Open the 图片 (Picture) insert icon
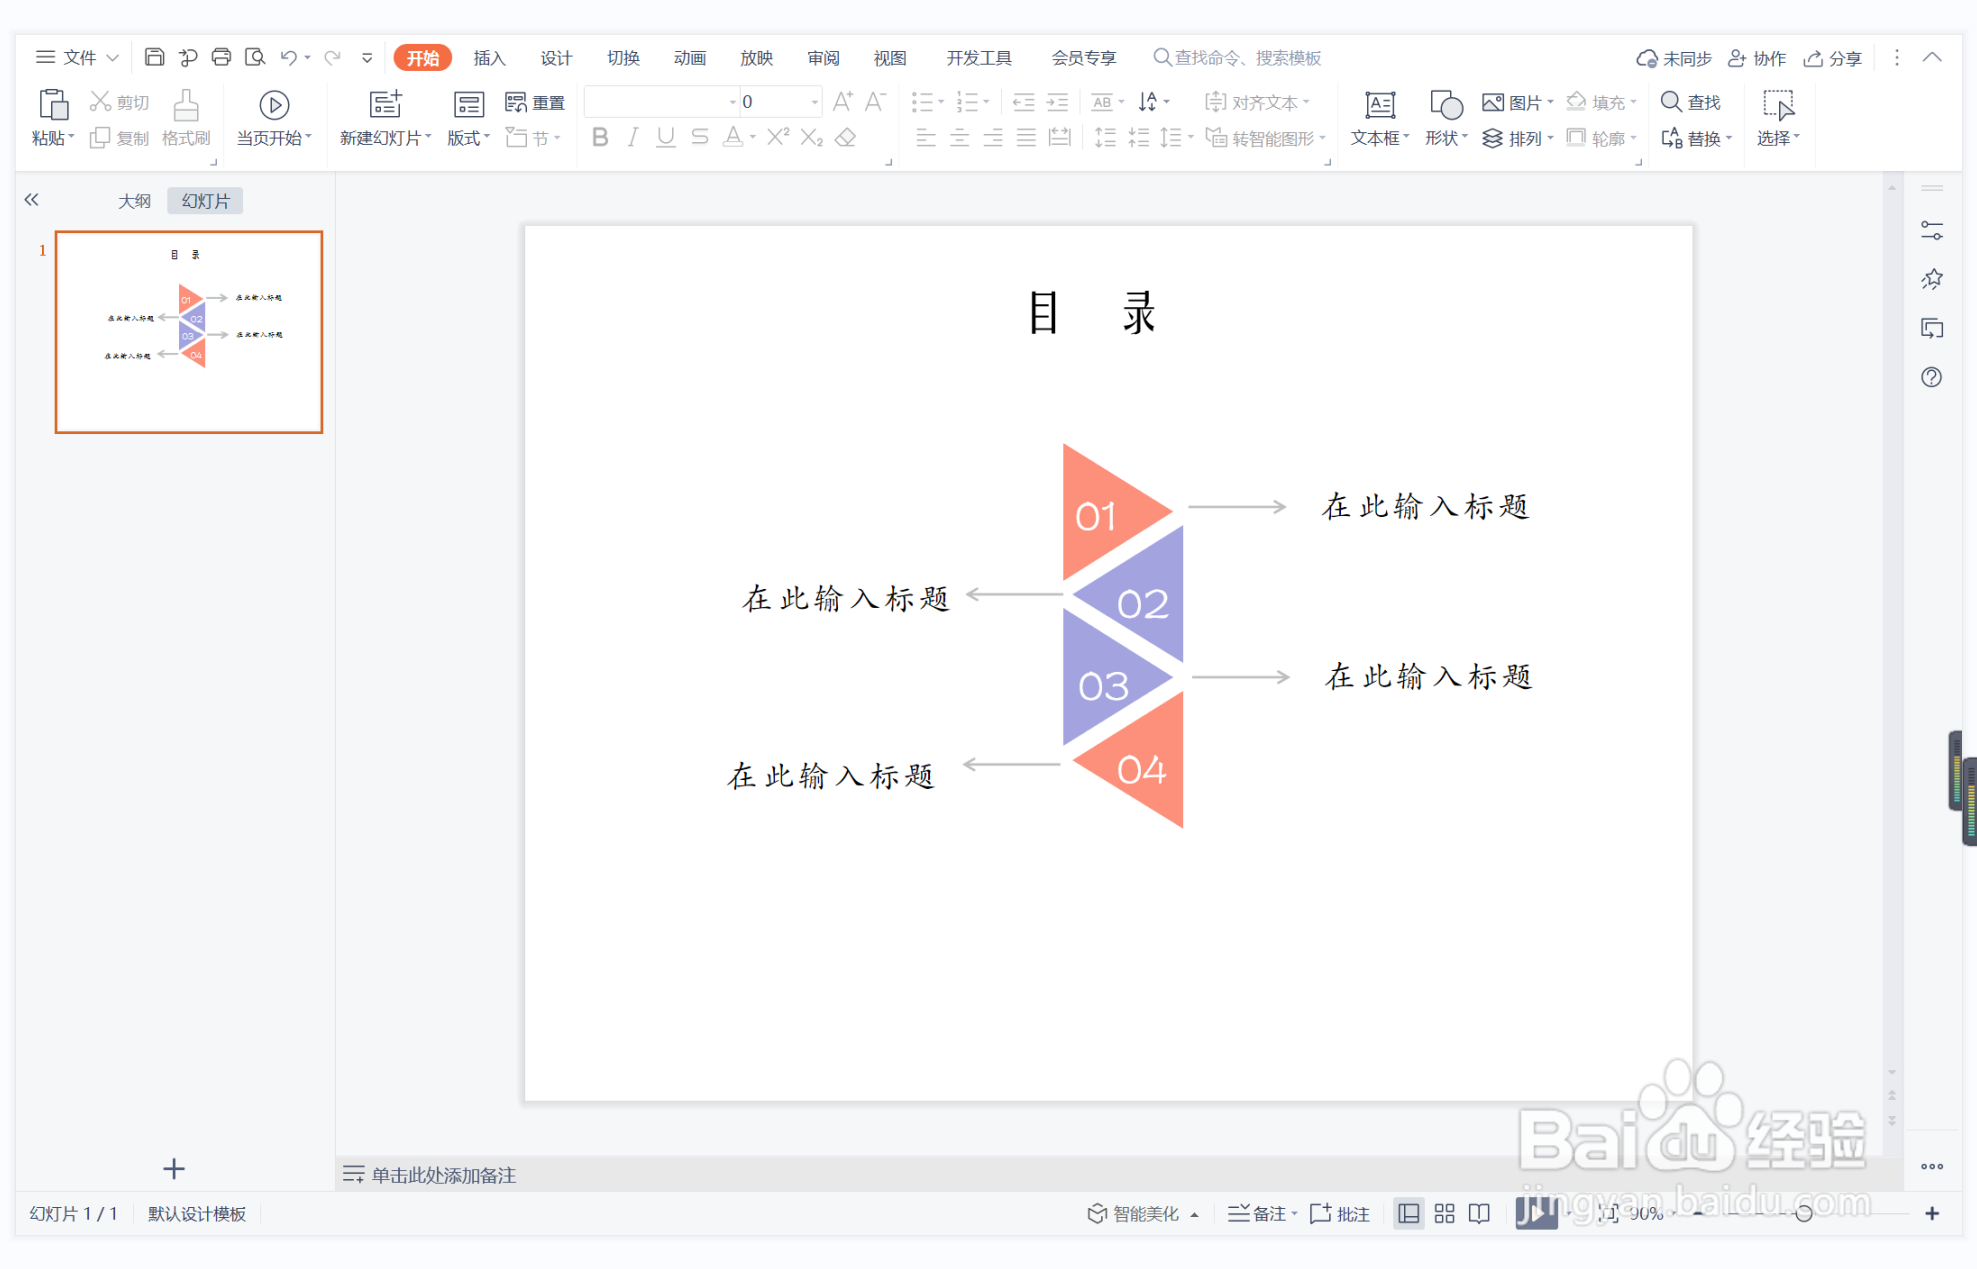The height and width of the screenshot is (1269, 1977). (x=1513, y=101)
